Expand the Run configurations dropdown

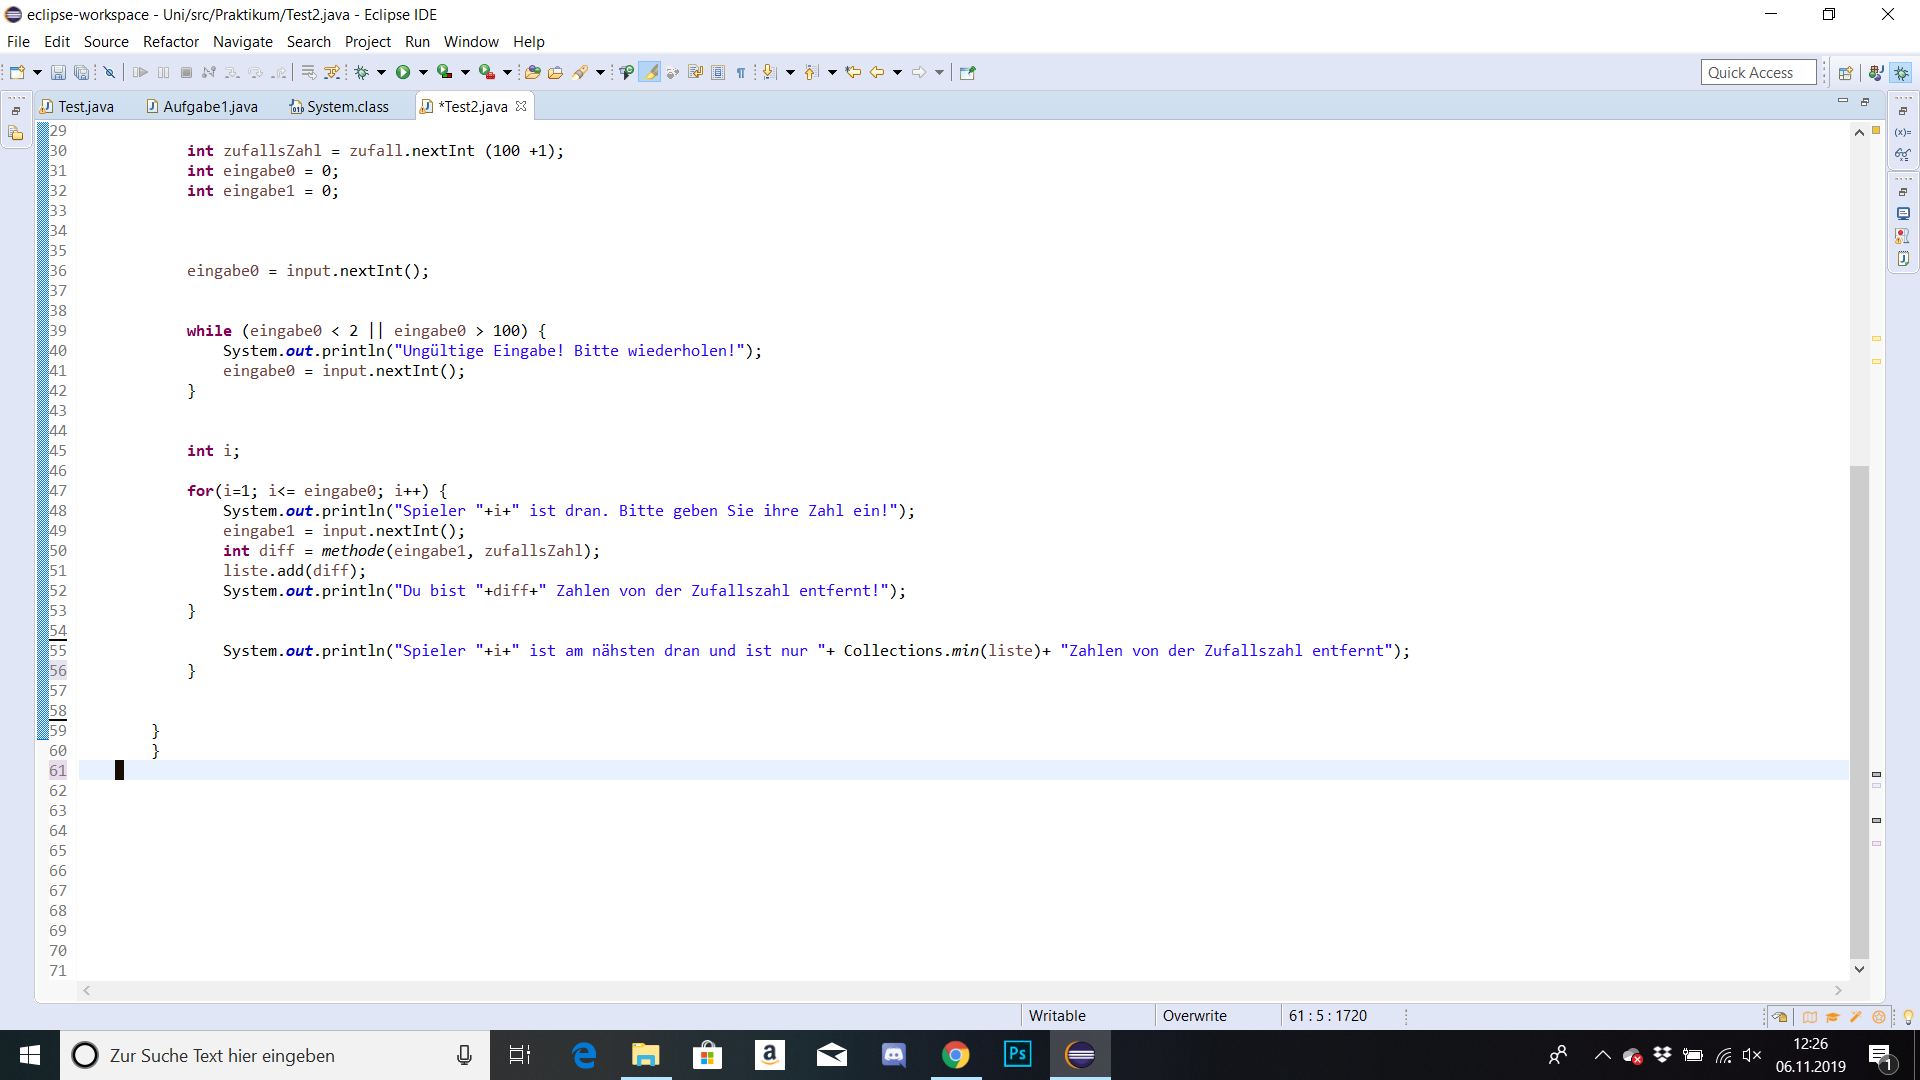coord(425,72)
